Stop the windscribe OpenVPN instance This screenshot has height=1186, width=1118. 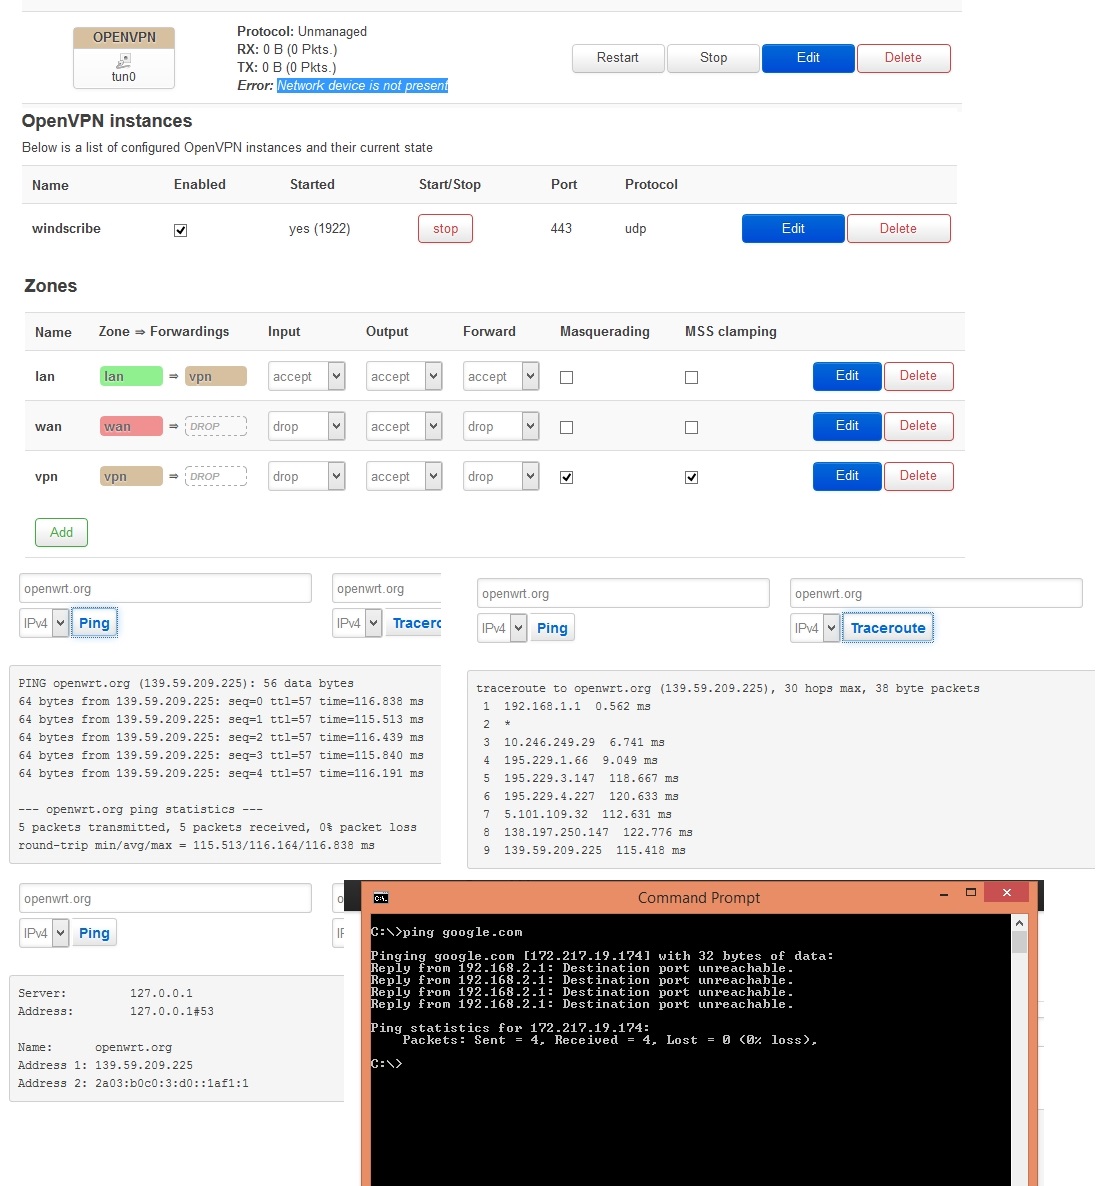(445, 229)
